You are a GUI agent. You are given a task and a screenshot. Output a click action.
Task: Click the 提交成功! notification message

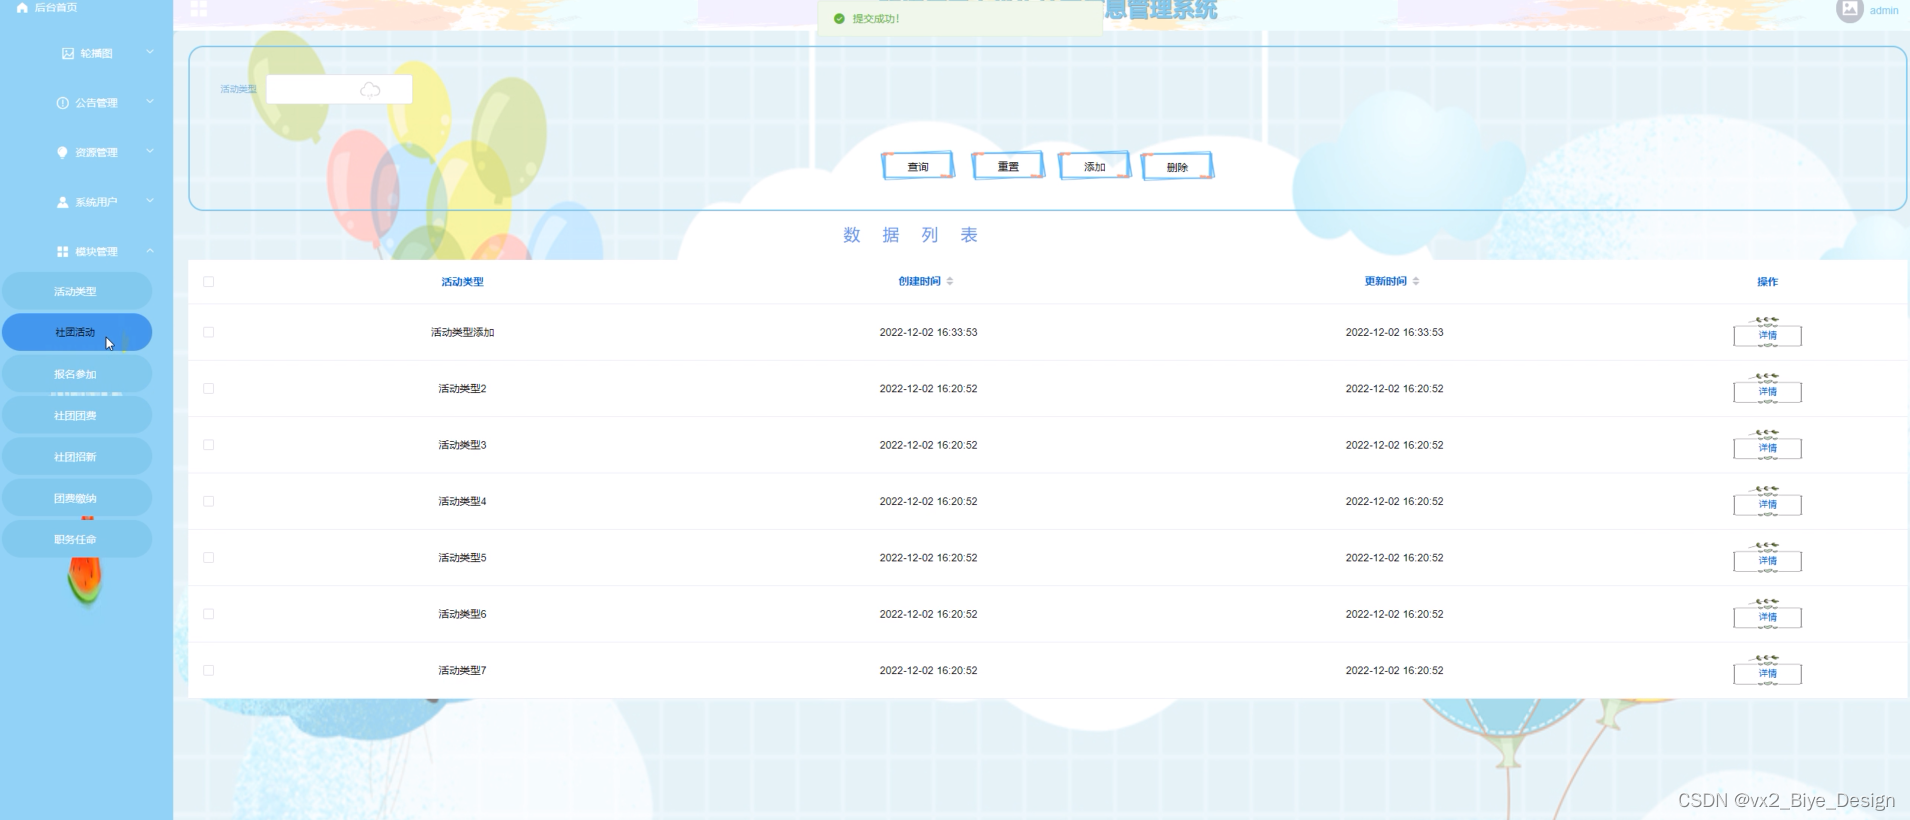[x=876, y=19]
